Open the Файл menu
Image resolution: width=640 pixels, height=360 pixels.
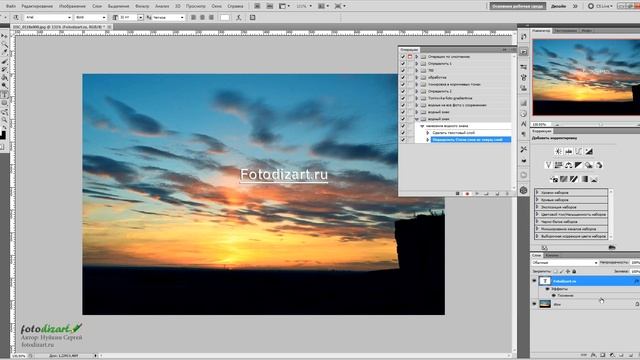(11, 6)
